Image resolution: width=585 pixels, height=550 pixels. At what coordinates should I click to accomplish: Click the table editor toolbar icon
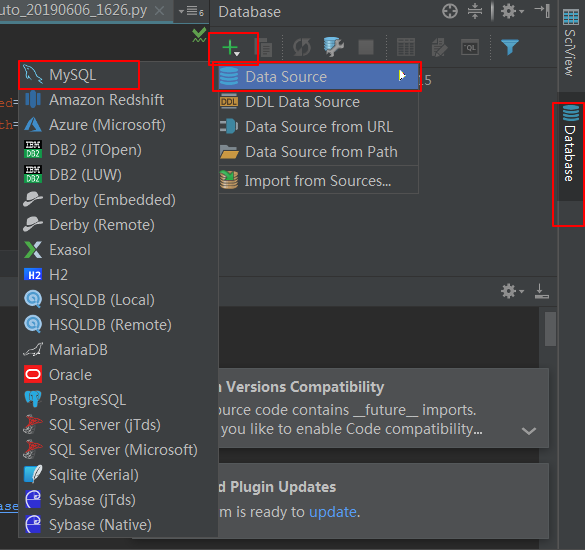(406, 47)
